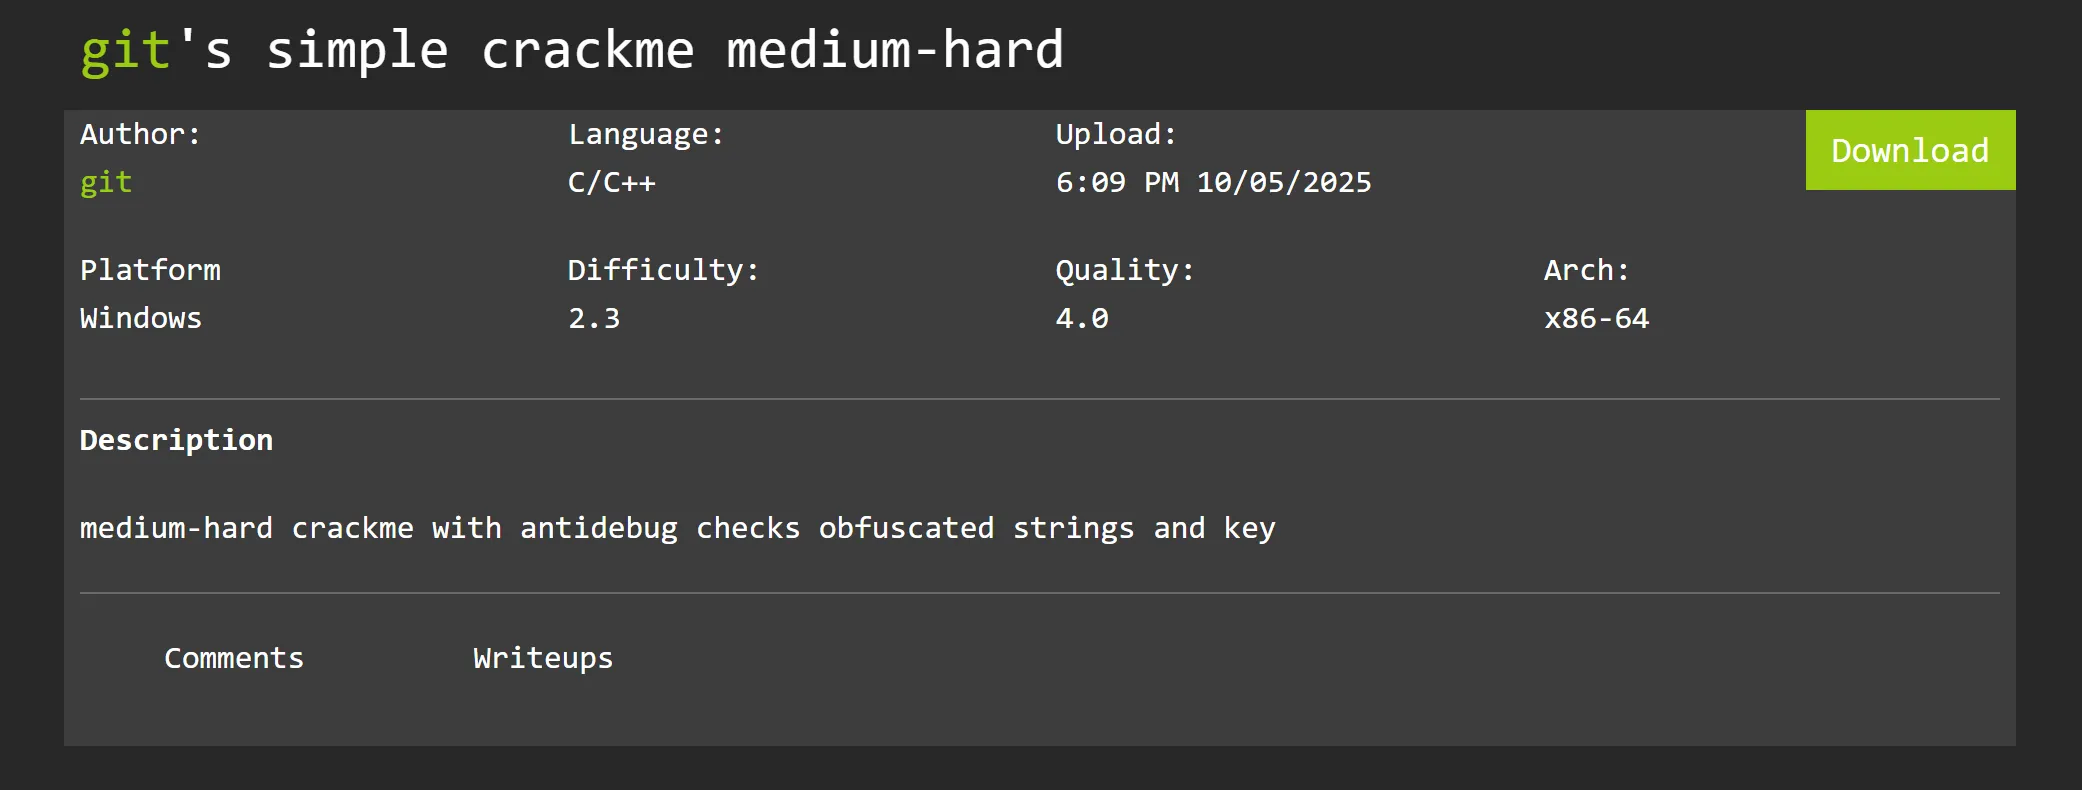Click the Windows platform value
This screenshot has width=2082, height=790.
click(x=140, y=319)
